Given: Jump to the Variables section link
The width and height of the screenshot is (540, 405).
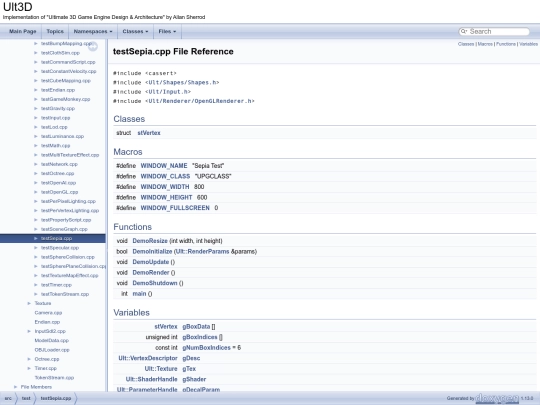Looking at the screenshot, I should (x=528, y=44).
